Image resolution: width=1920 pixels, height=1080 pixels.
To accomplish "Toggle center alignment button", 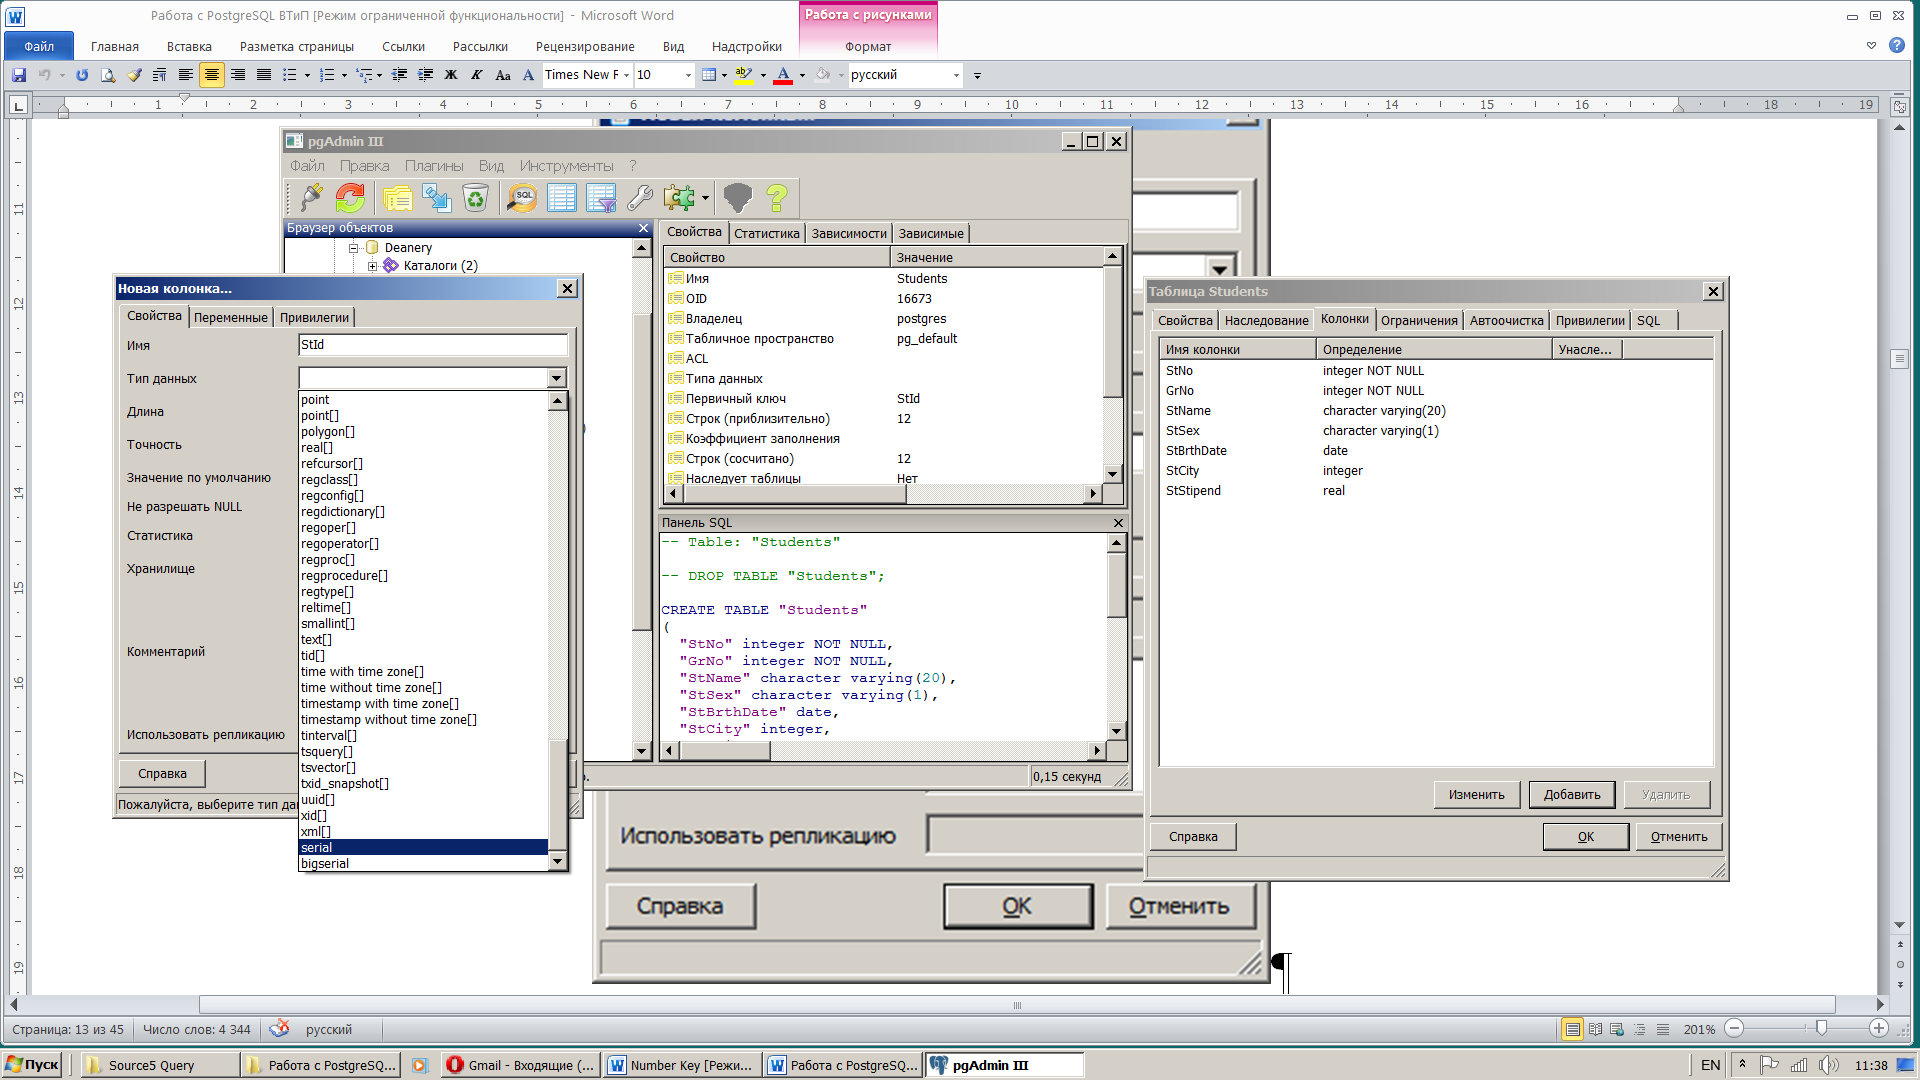I will tap(212, 75).
